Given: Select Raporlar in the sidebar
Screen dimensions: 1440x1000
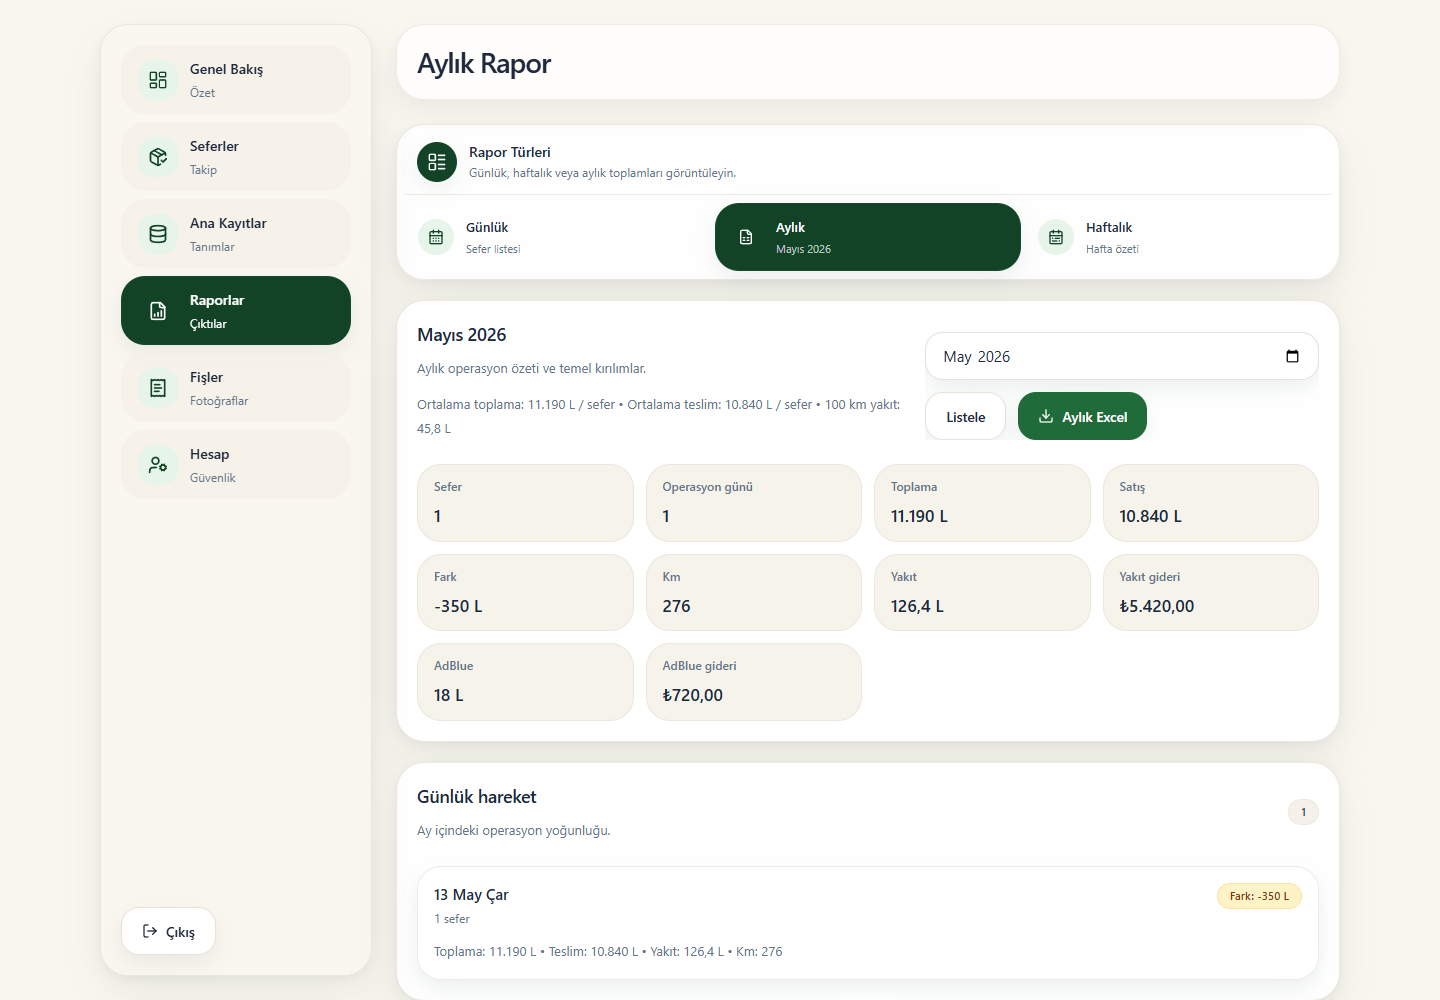Looking at the screenshot, I should tap(236, 311).
